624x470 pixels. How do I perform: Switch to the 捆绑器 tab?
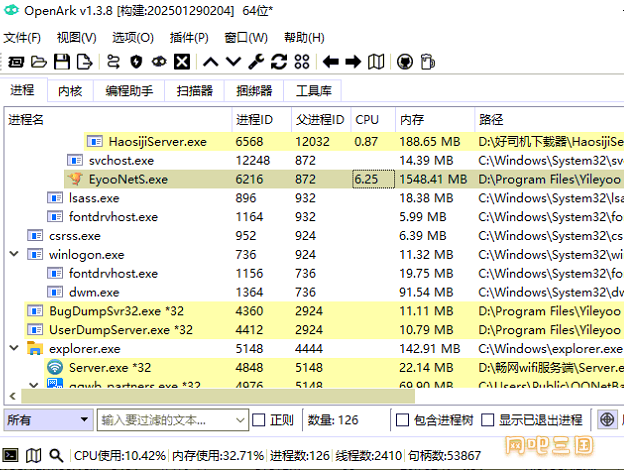(254, 91)
